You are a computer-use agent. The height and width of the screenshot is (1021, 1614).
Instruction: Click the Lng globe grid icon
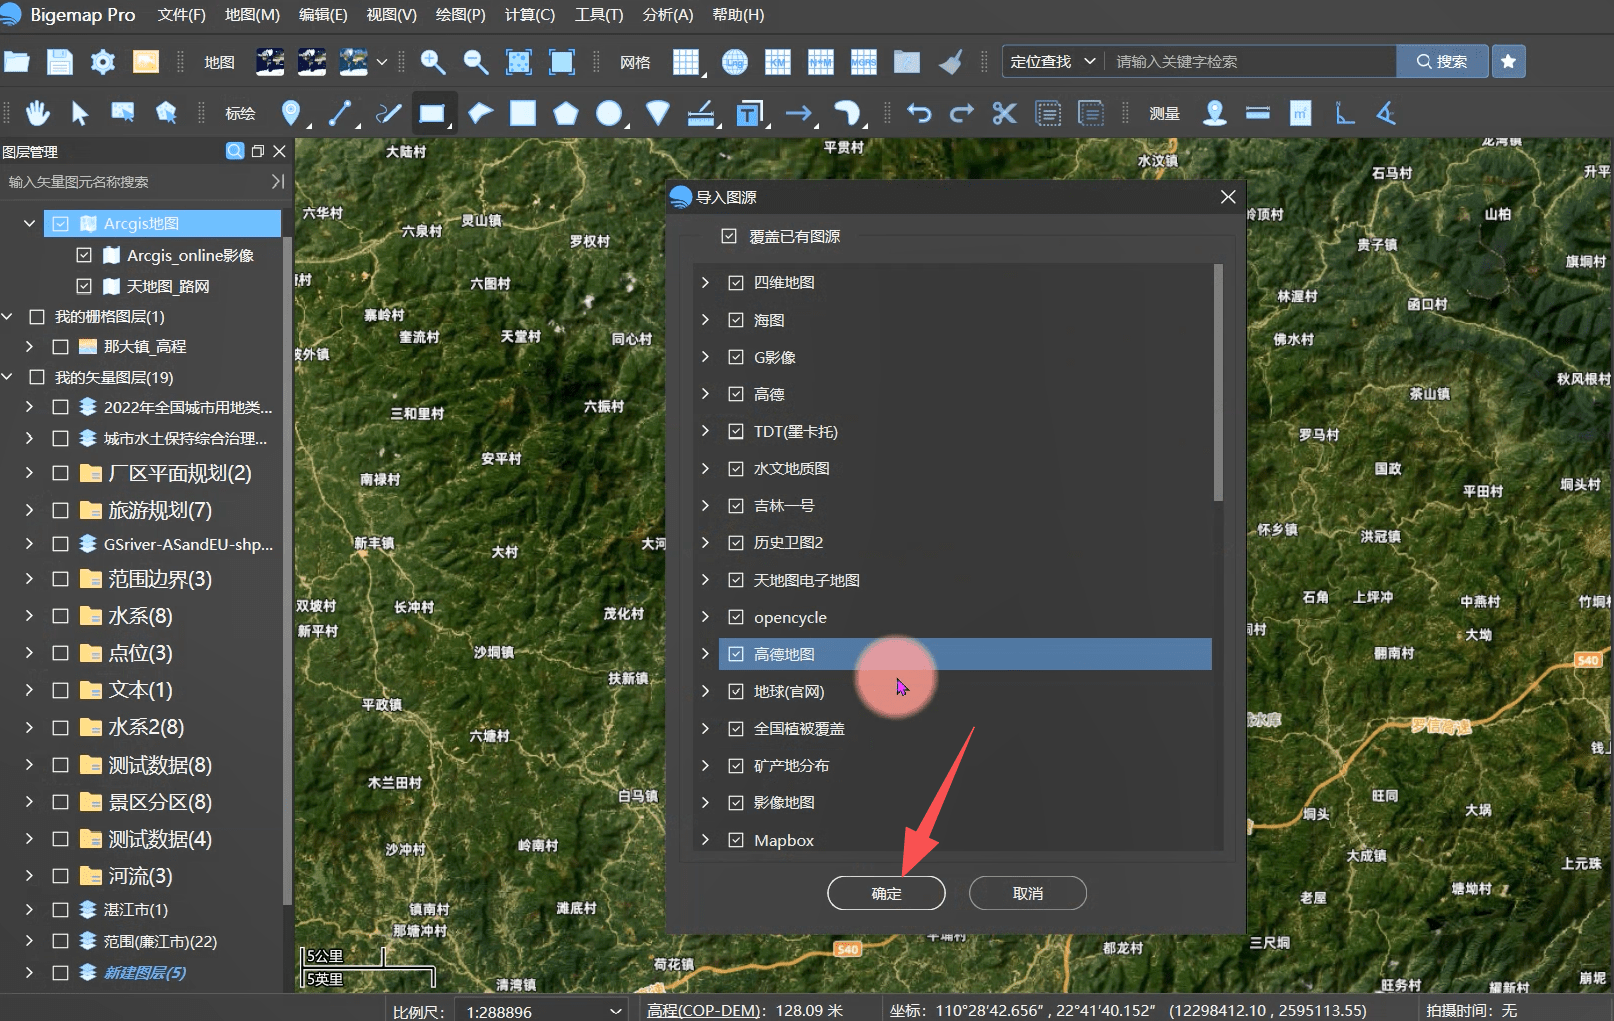tap(735, 62)
